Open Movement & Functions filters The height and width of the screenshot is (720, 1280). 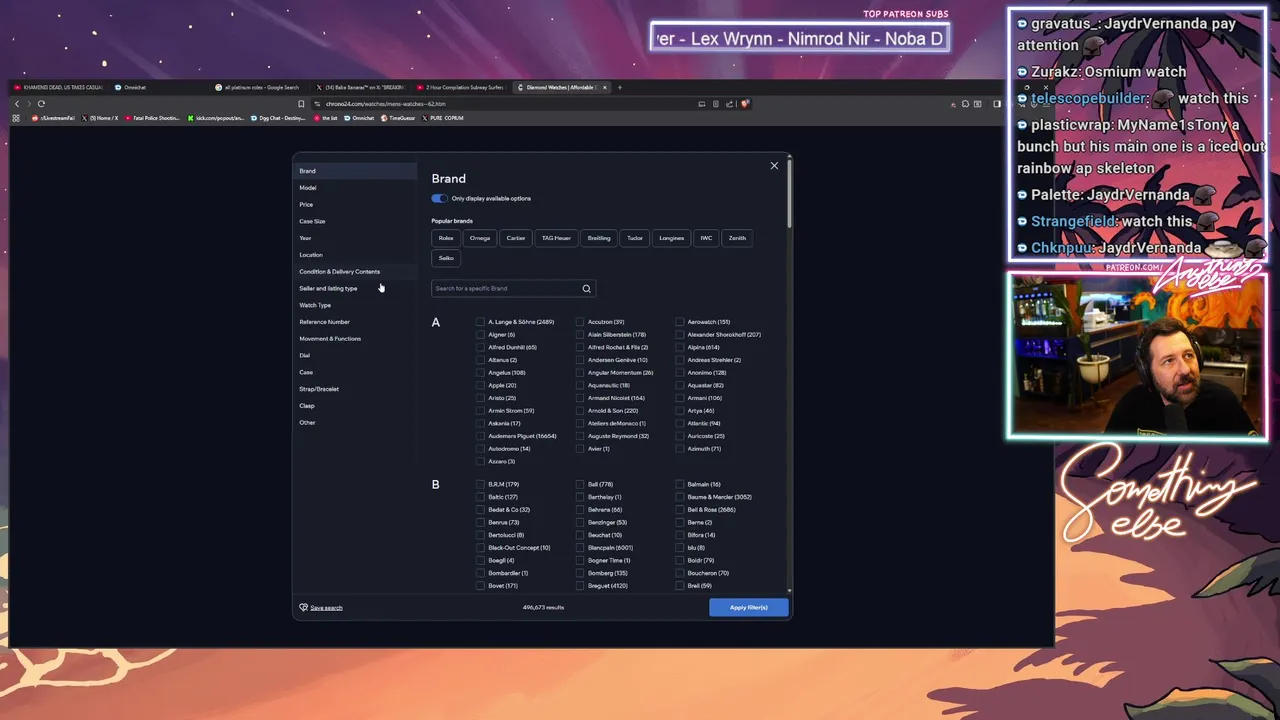coord(355,338)
